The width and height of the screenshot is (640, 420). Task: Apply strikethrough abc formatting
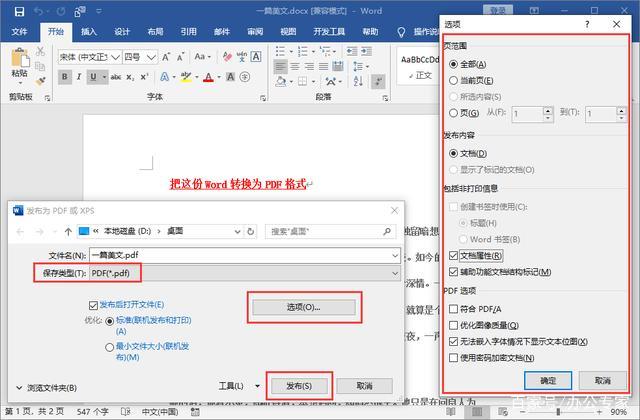(x=116, y=77)
